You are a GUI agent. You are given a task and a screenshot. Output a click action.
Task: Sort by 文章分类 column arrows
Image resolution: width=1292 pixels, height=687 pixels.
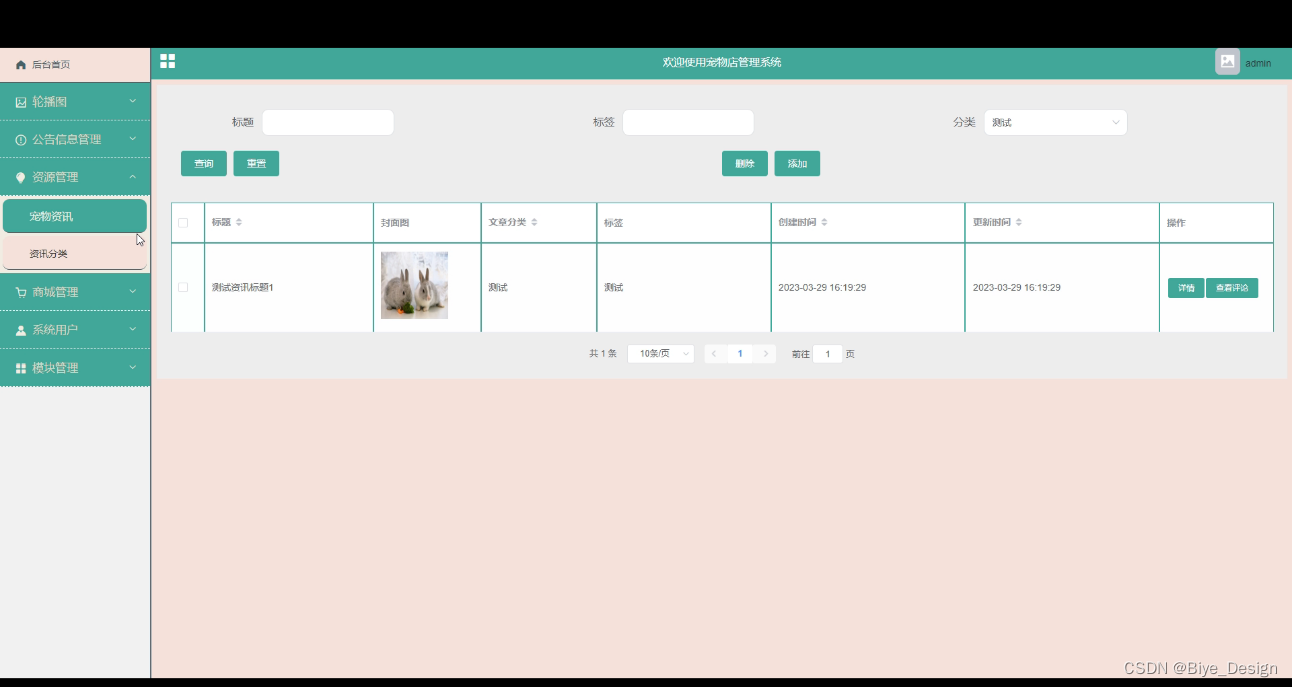point(534,222)
